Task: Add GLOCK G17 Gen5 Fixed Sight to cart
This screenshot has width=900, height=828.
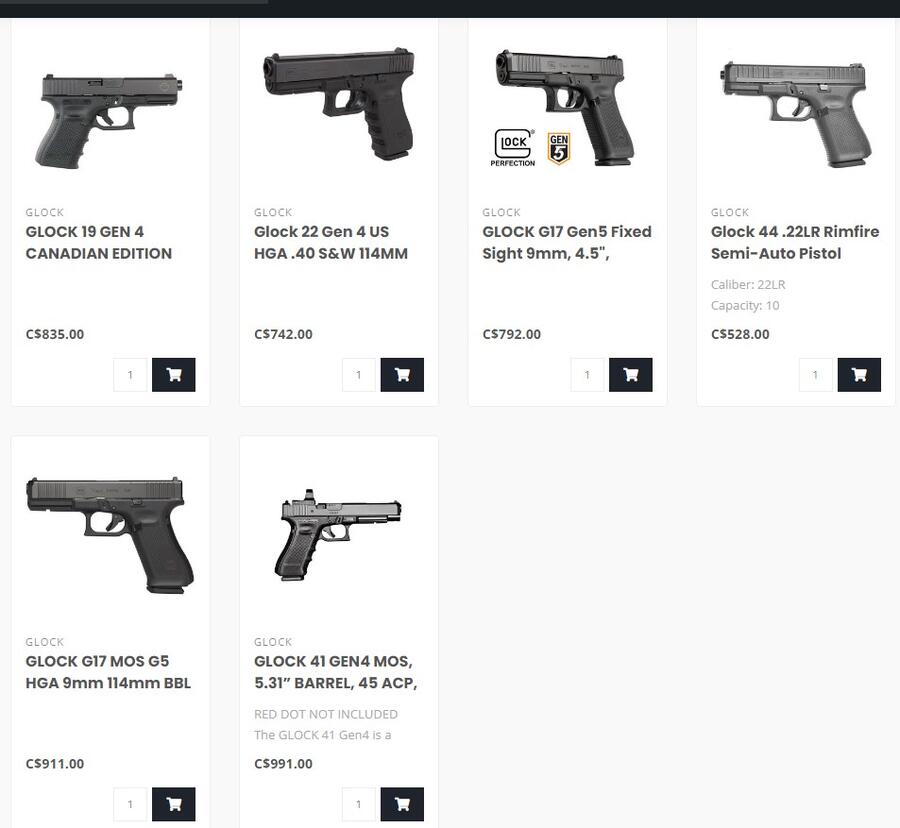Action: pos(630,375)
